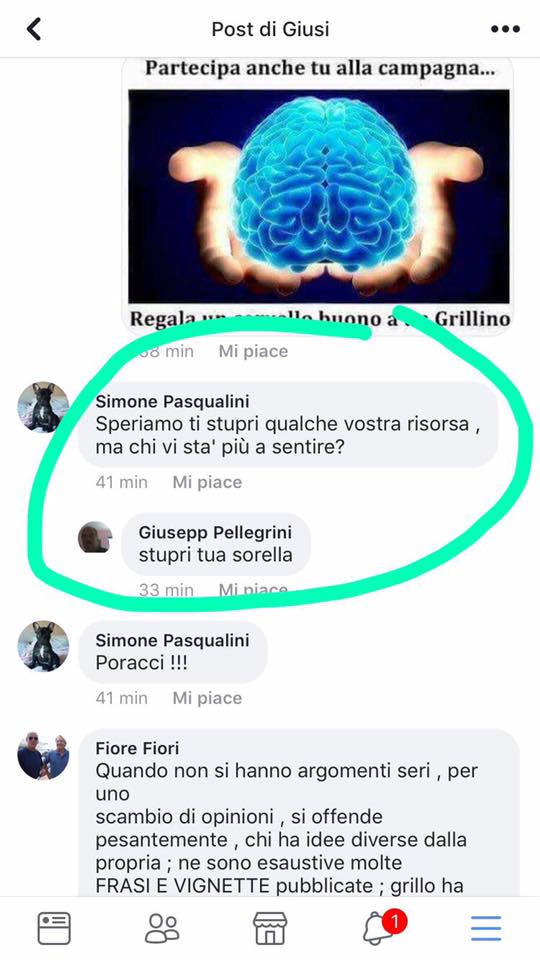Open the brain campaign image
540x960 pixels.
click(x=318, y=196)
